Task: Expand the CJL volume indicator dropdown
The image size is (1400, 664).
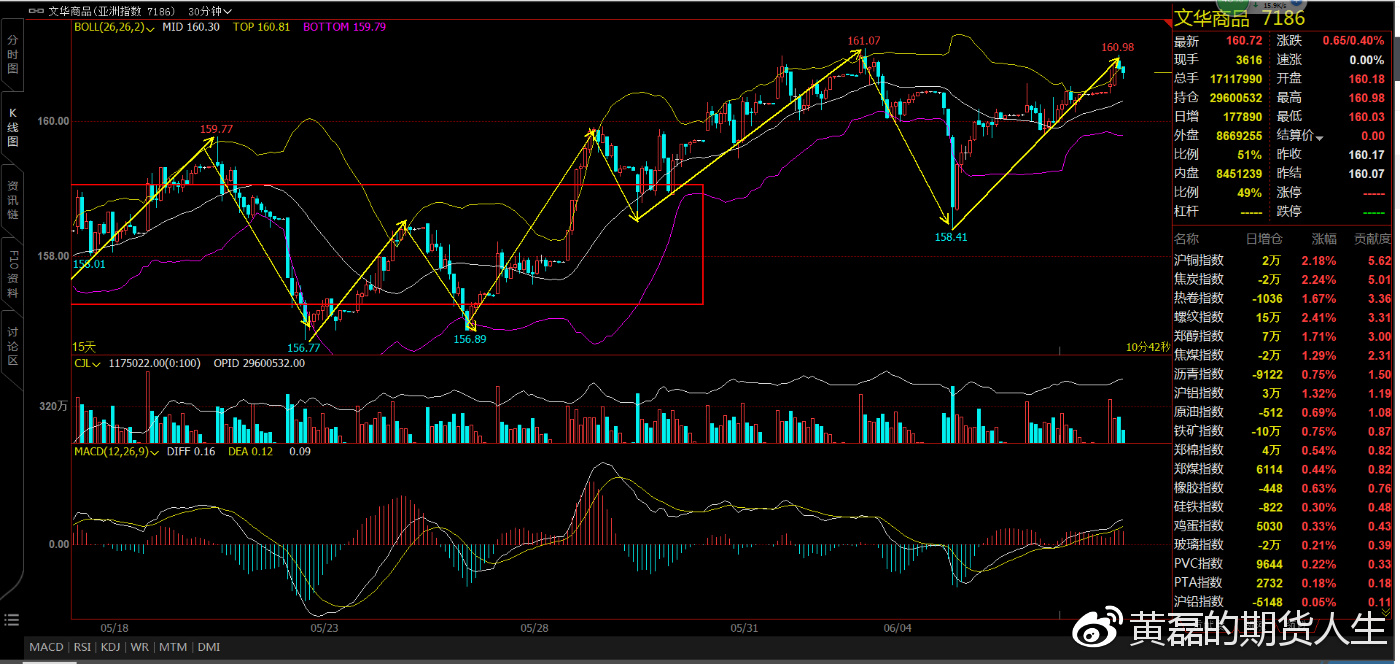Action: (96, 364)
